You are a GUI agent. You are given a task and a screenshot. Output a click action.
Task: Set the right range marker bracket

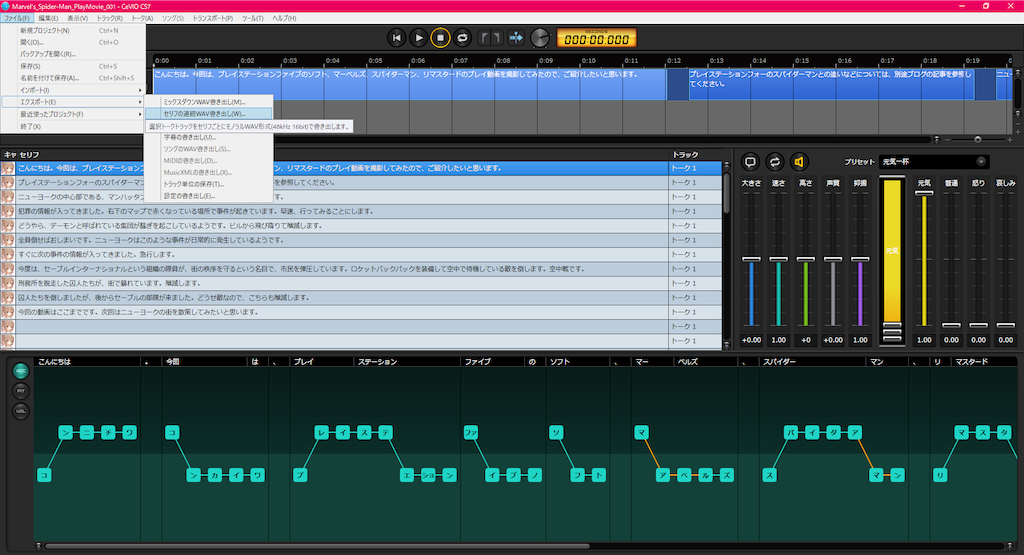(x=496, y=38)
